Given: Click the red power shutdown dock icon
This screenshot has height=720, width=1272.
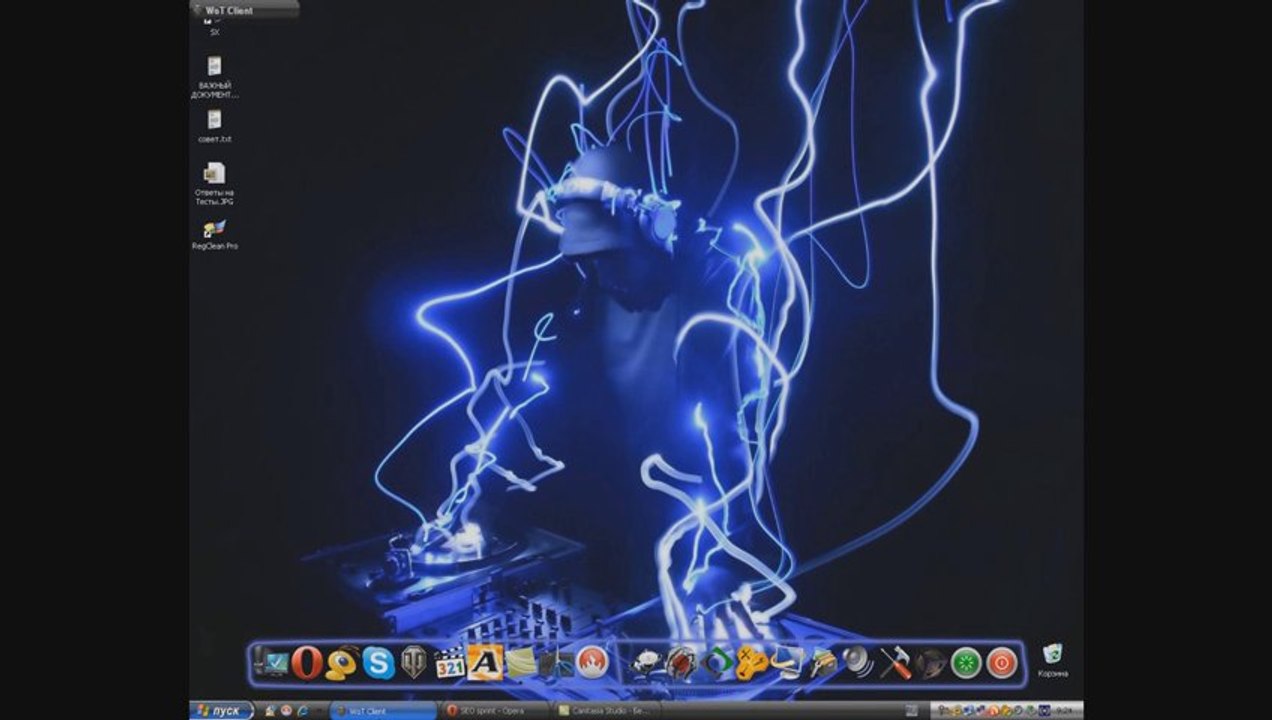Looking at the screenshot, I should tap(1002, 662).
